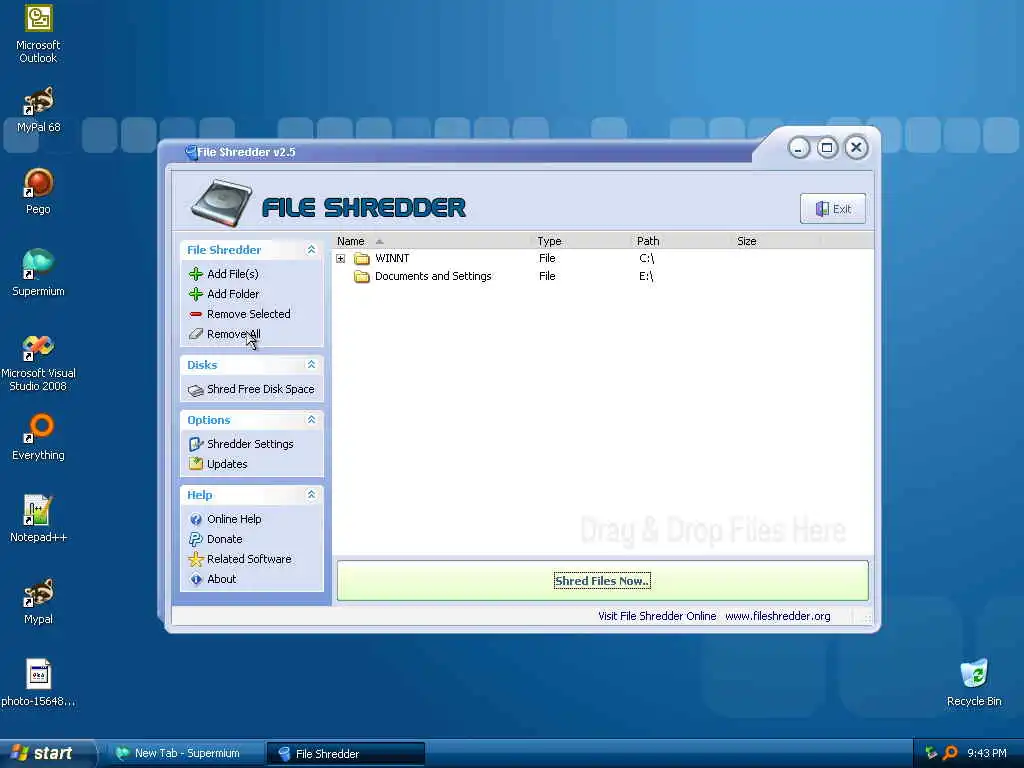The image size is (1024, 768).
Task: Click the E:\ path cell
Action: coord(646,276)
